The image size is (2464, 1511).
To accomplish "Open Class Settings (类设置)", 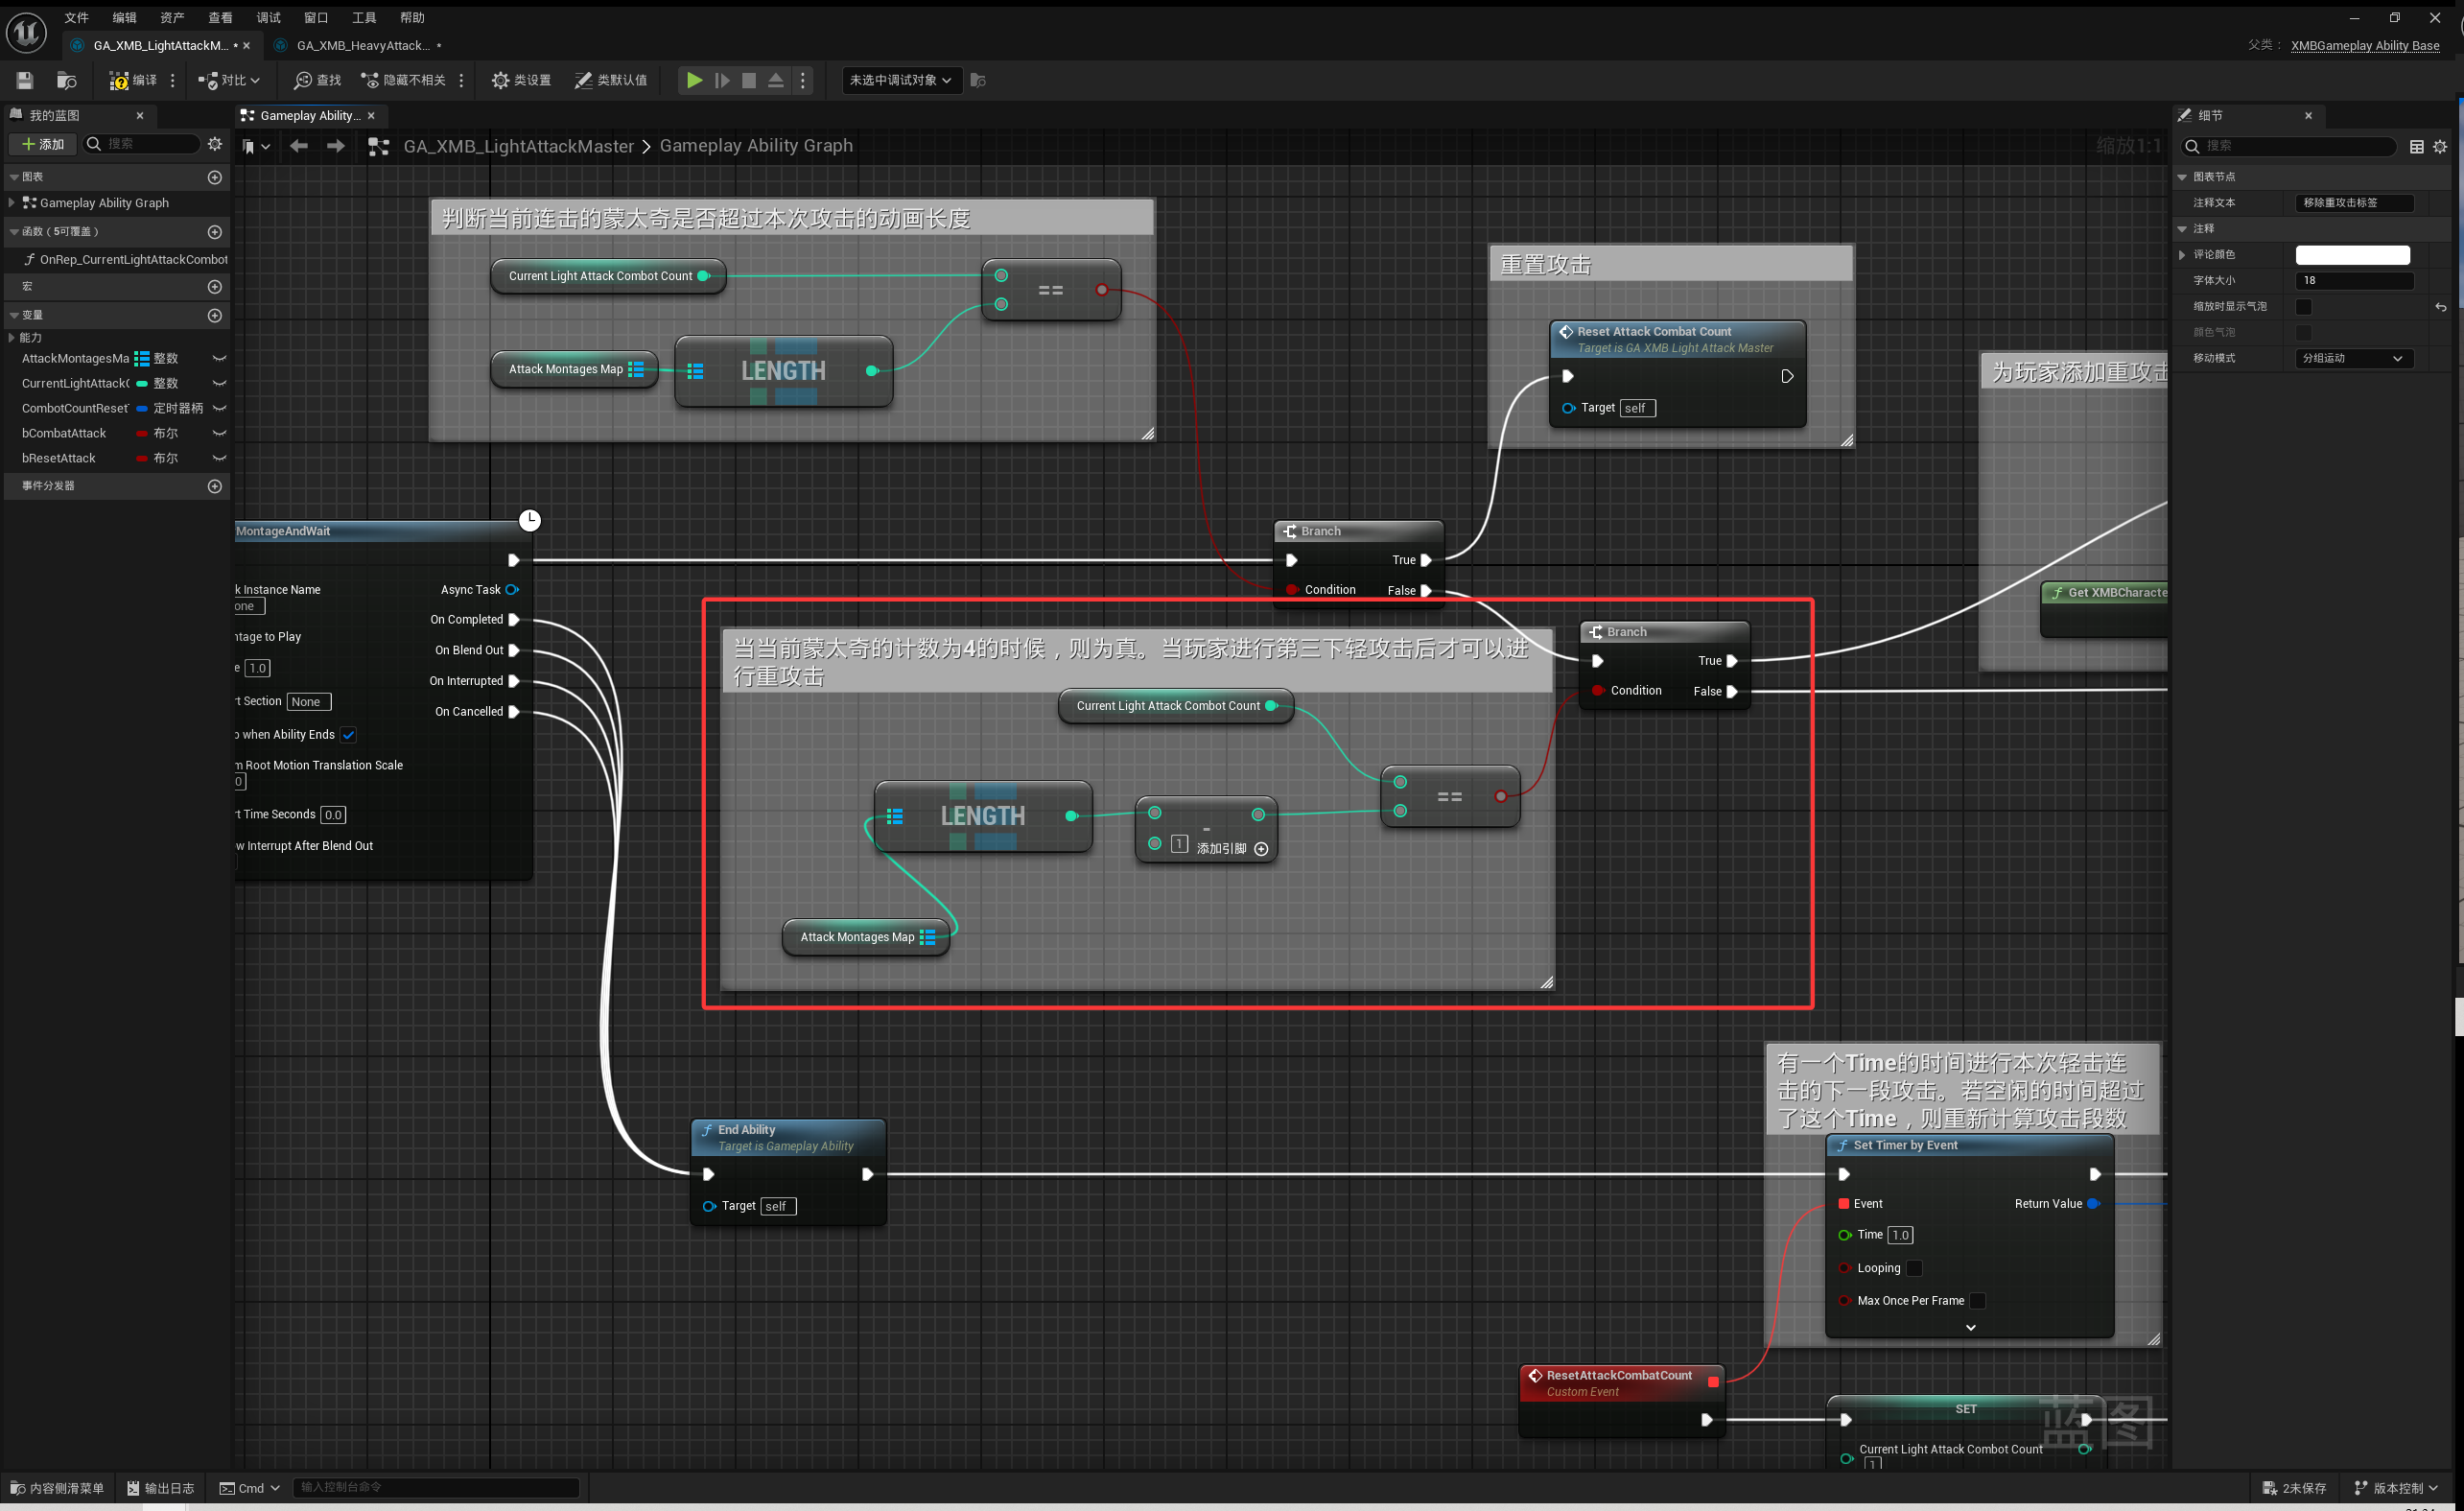I will click(x=521, y=80).
